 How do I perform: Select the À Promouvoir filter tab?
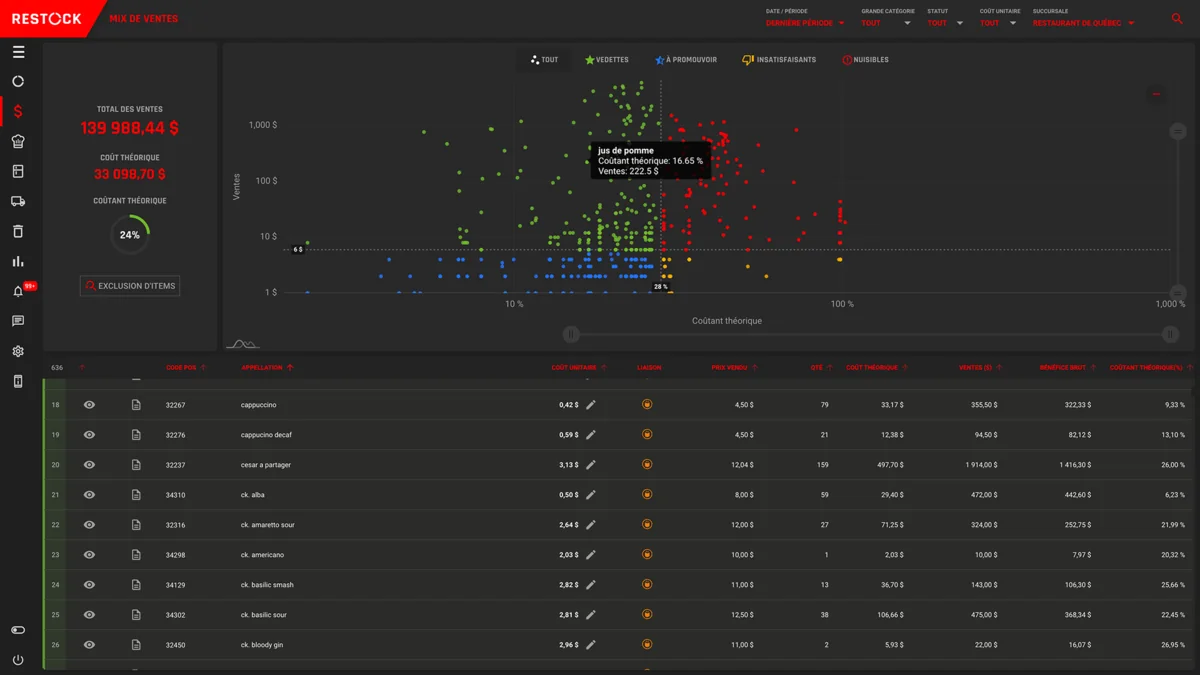(686, 60)
